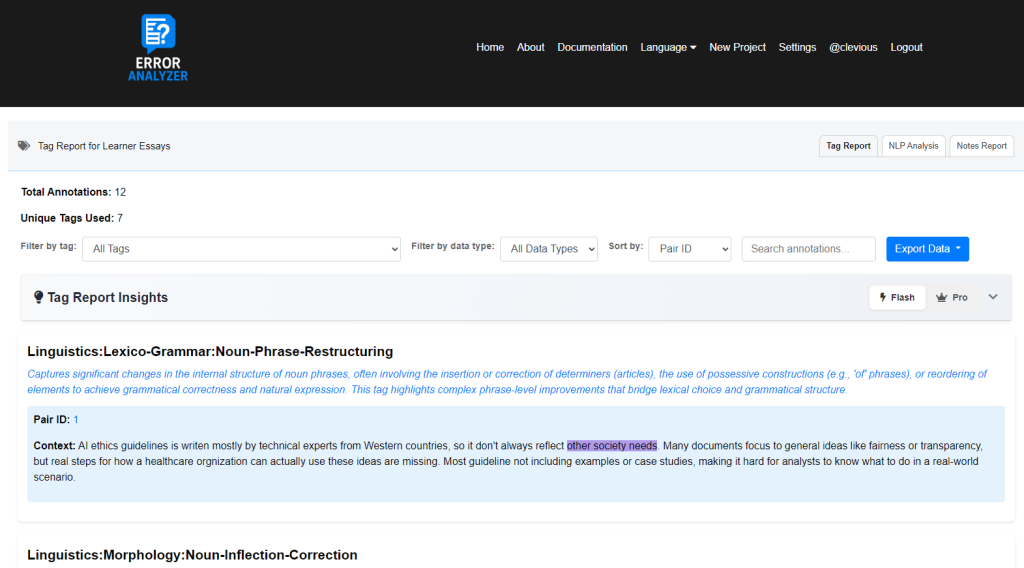The image size is (1024, 568).
Task: Click the lightbulb icon in Insights header
Action: click(x=39, y=297)
